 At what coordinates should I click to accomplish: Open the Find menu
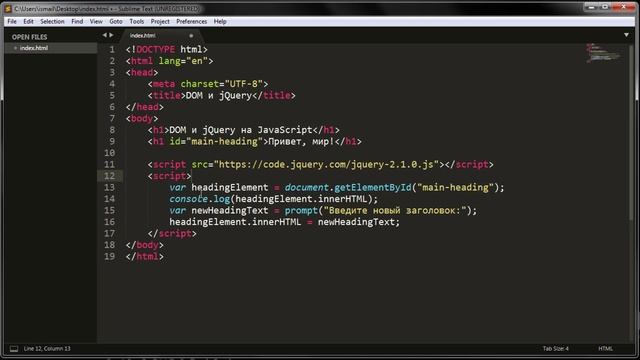(x=77, y=21)
